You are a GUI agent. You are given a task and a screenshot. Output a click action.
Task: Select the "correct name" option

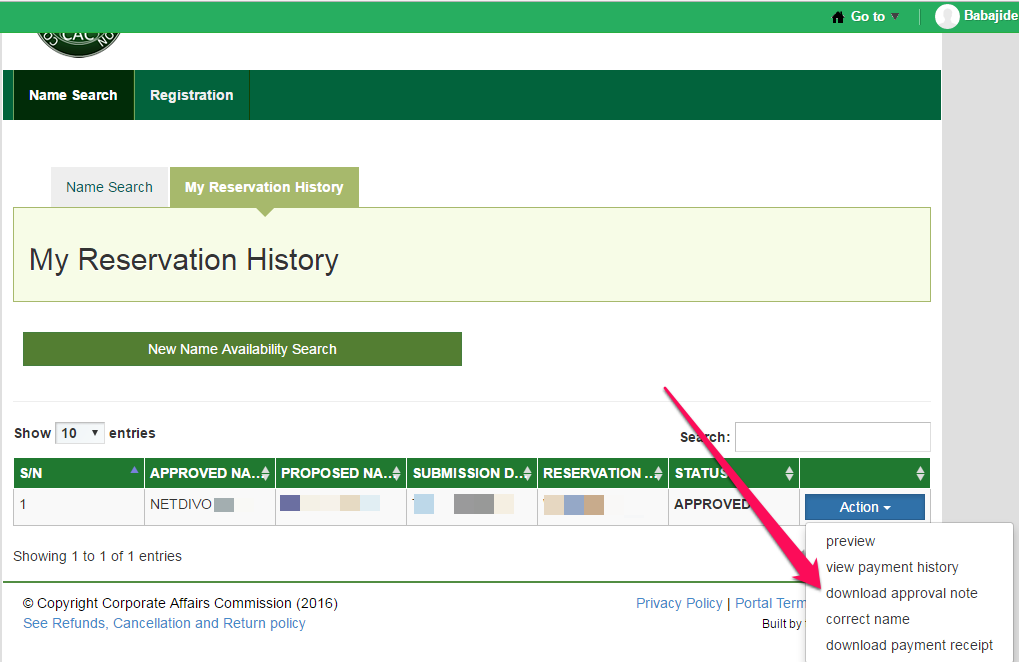pyautogui.click(x=868, y=618)
